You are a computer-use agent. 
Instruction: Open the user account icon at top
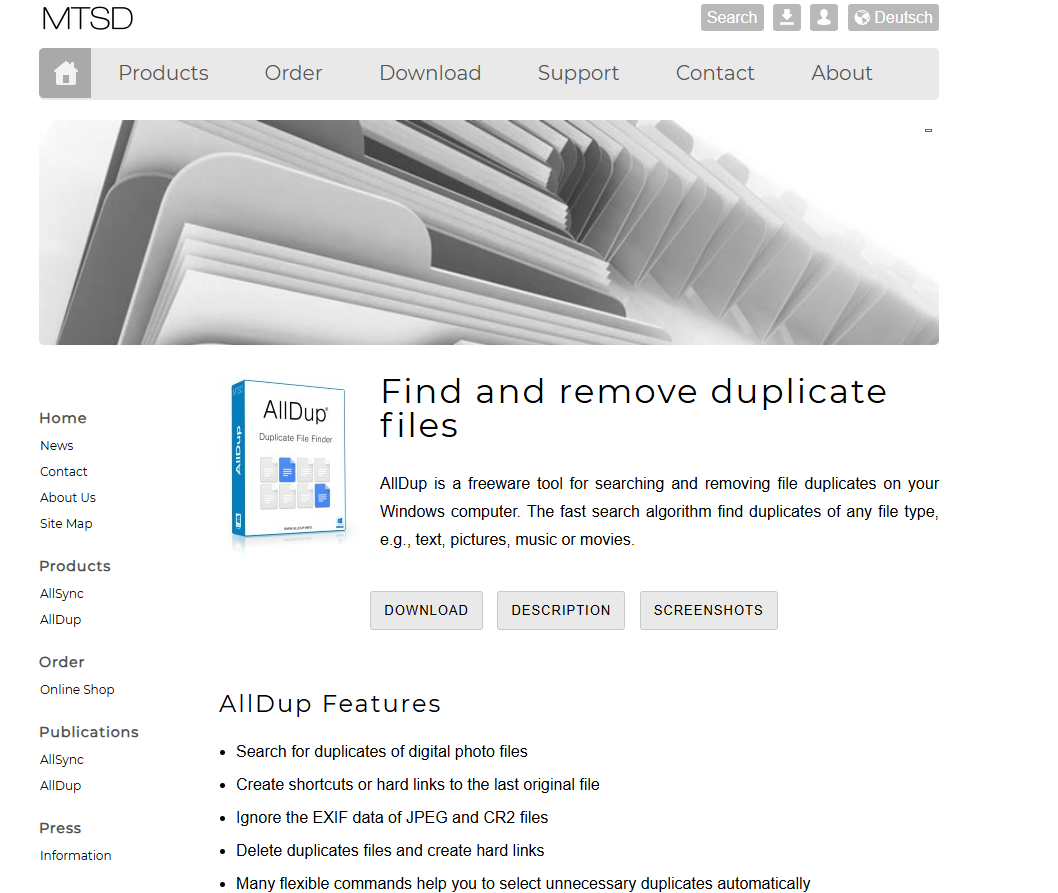coord(824,18)
